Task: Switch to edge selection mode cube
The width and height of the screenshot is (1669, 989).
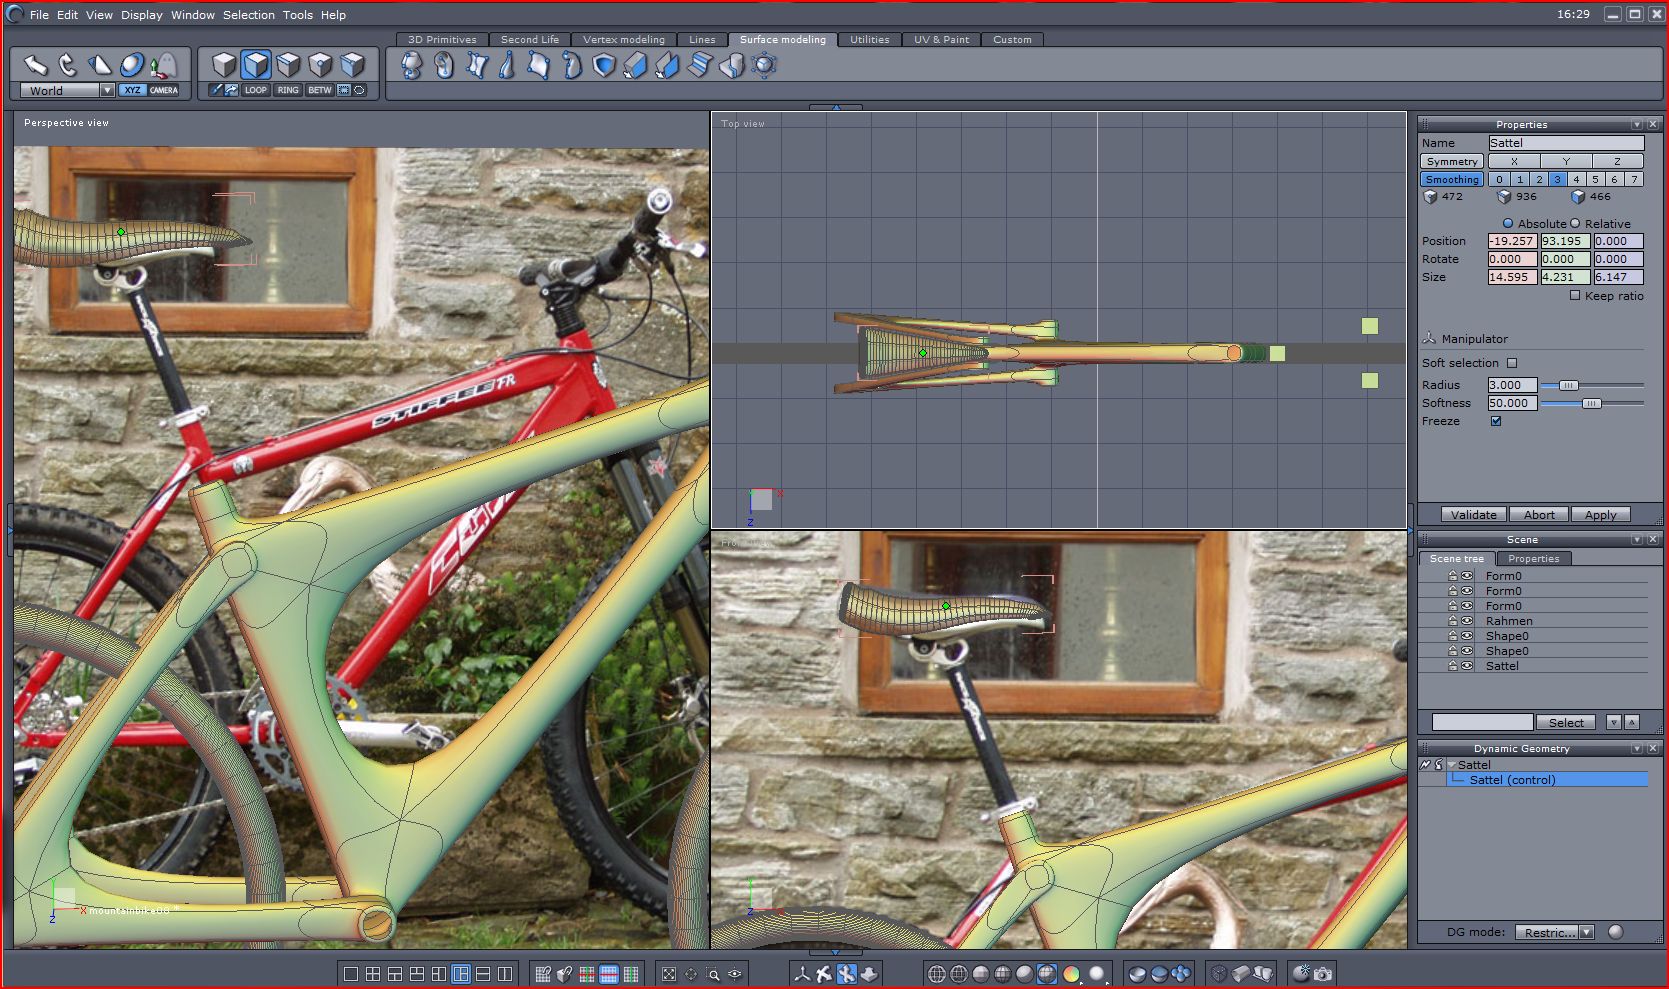Action: coord(288,65)
